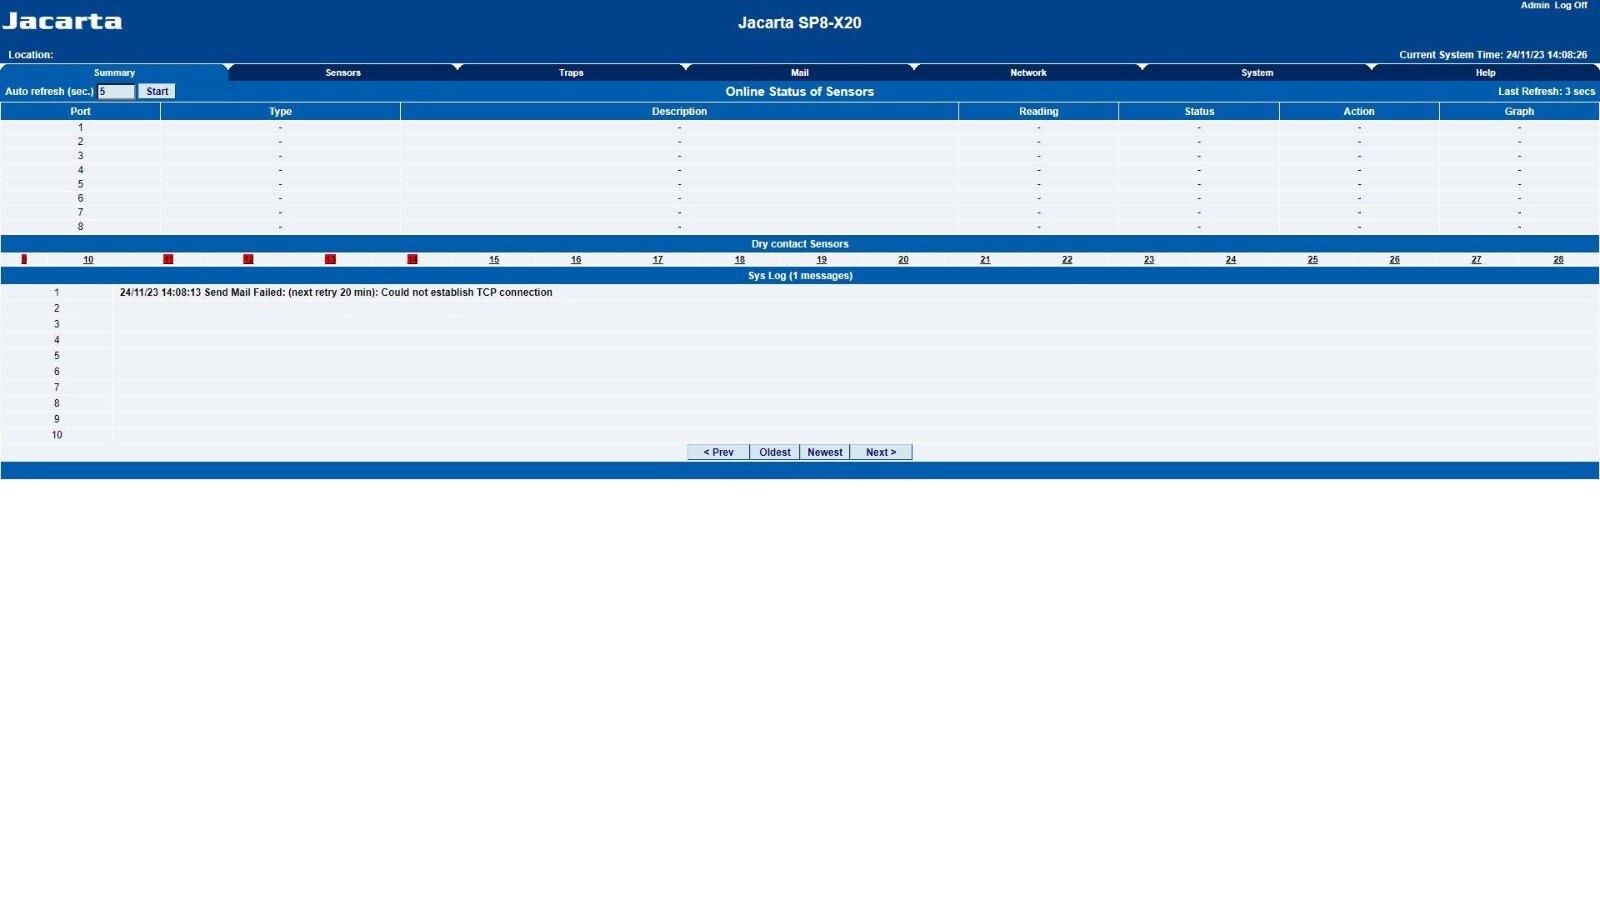Click the red alarm indicator for sensor 12
The height and width of the screenshot is (900, 1600).
point(248,259)
